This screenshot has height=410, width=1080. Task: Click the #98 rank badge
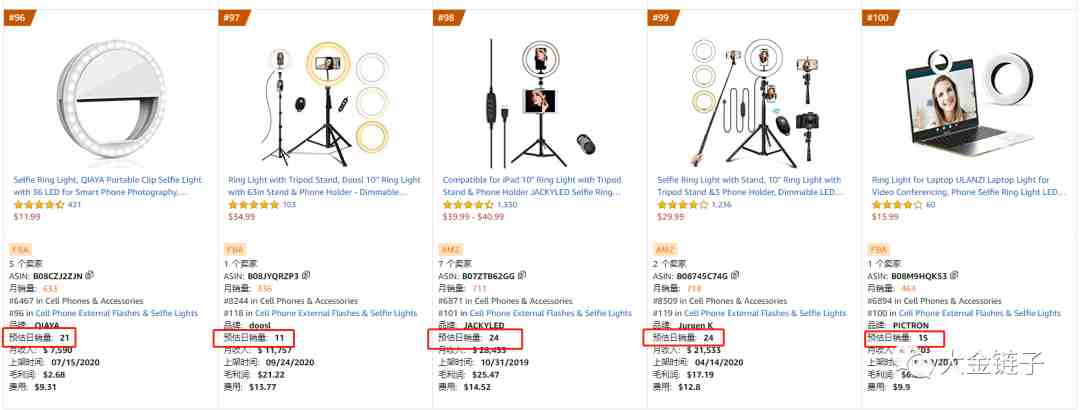(x=446, y=17)
